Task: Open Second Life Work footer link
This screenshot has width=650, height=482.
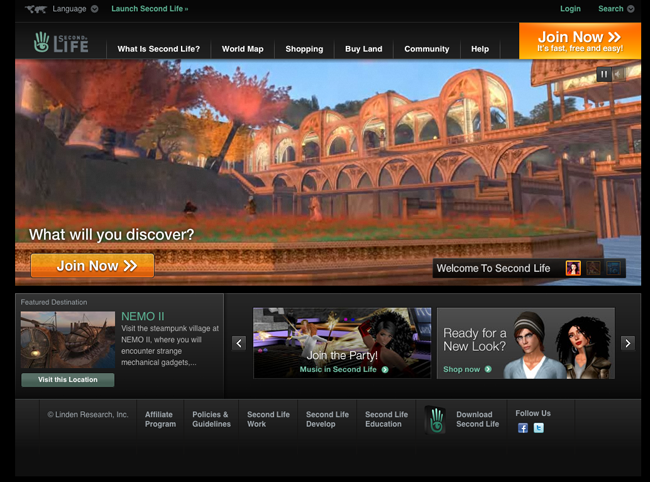Action: 268,419
